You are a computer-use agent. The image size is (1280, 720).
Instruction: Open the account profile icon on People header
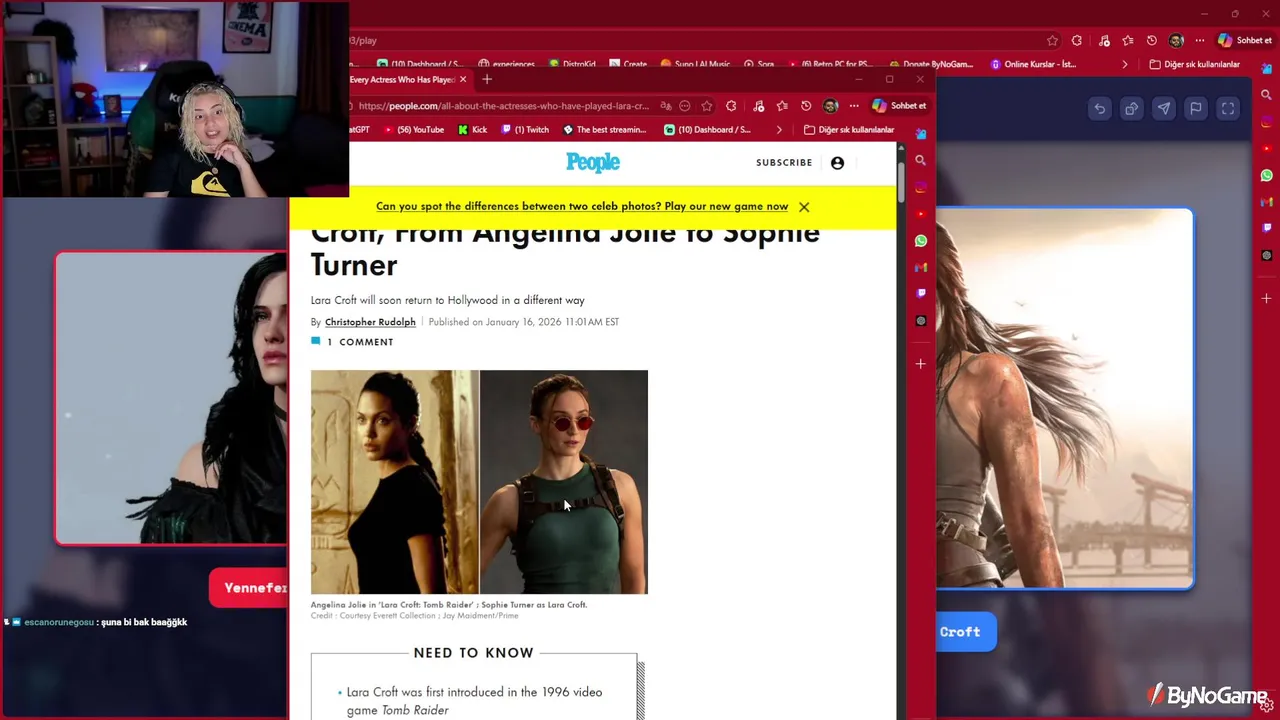837,163
